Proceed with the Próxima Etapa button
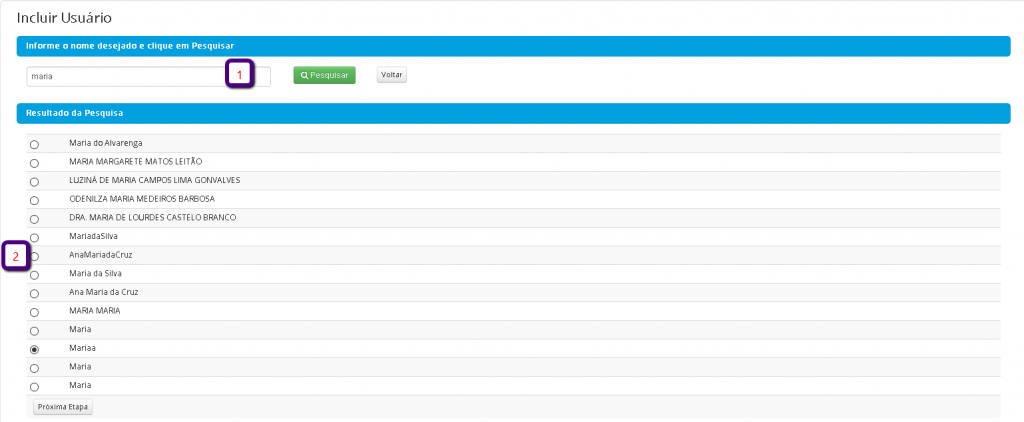The height and width of the screenshot is (422, 1024). point(62,407)
